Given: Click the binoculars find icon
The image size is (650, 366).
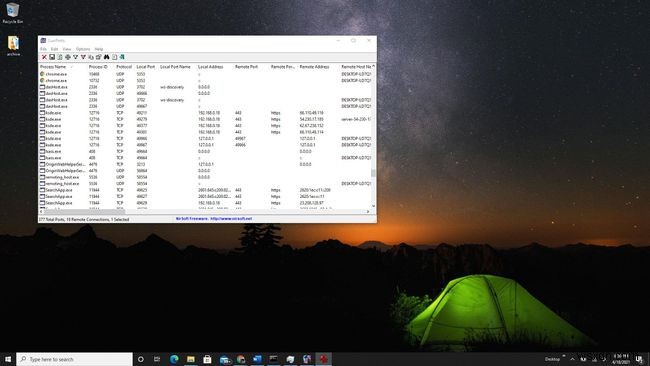Looking at the screenshot, I should coord(107,57).
